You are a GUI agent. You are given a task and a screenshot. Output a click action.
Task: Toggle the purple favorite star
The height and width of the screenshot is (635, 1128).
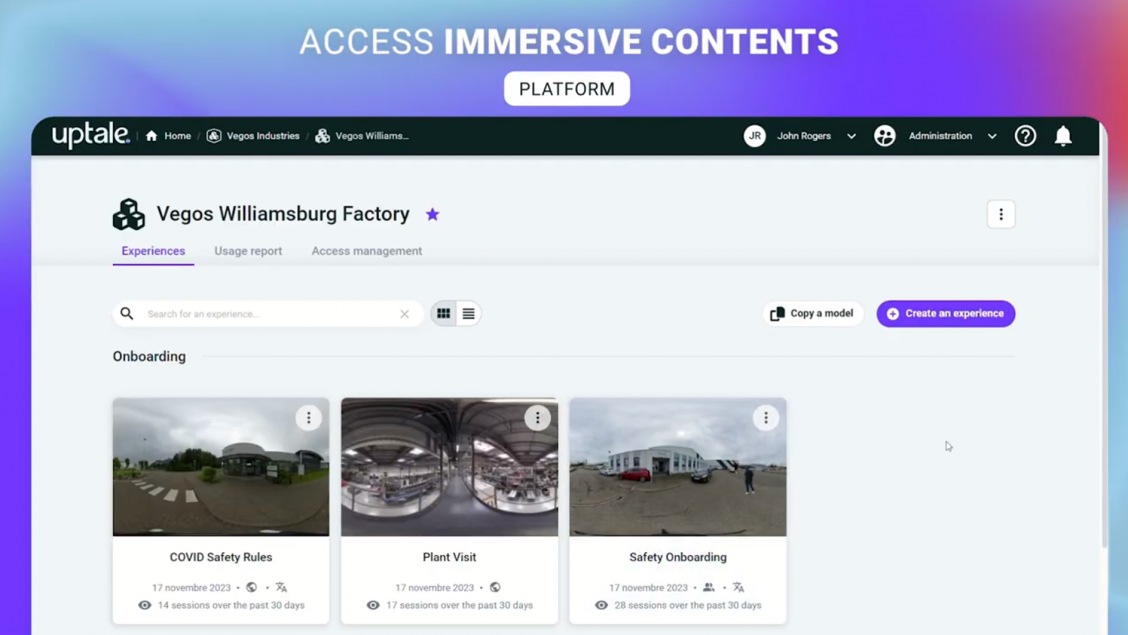432,214
